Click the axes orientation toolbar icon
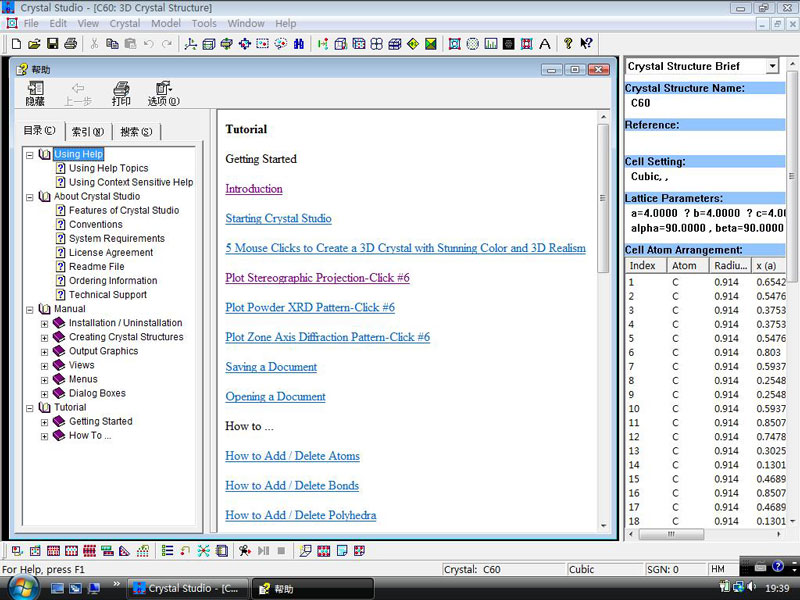Image resolution: width=800 pixels, height=600 pixels. pos(190,44)
